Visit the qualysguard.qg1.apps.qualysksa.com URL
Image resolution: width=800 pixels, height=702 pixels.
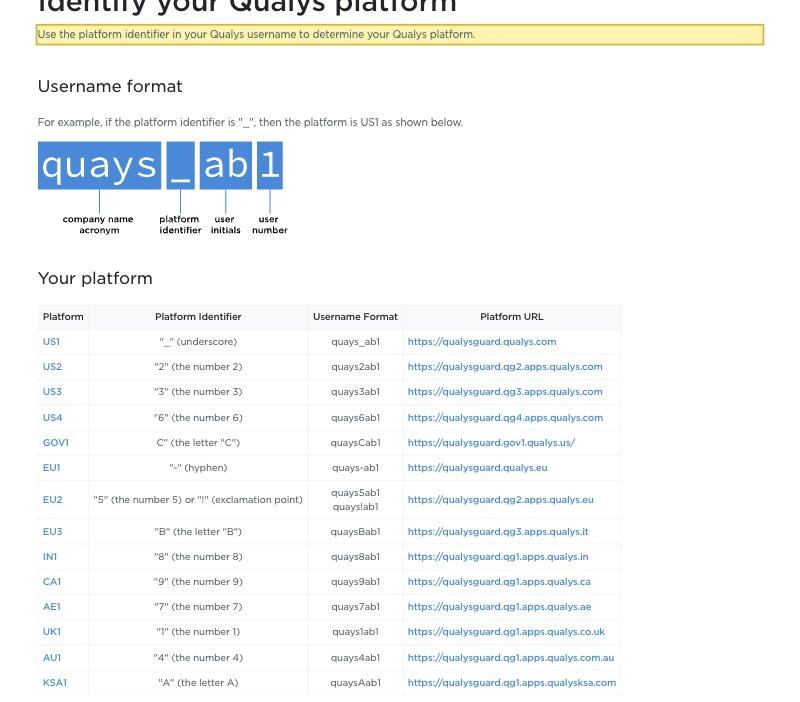[x=512, y=683]
